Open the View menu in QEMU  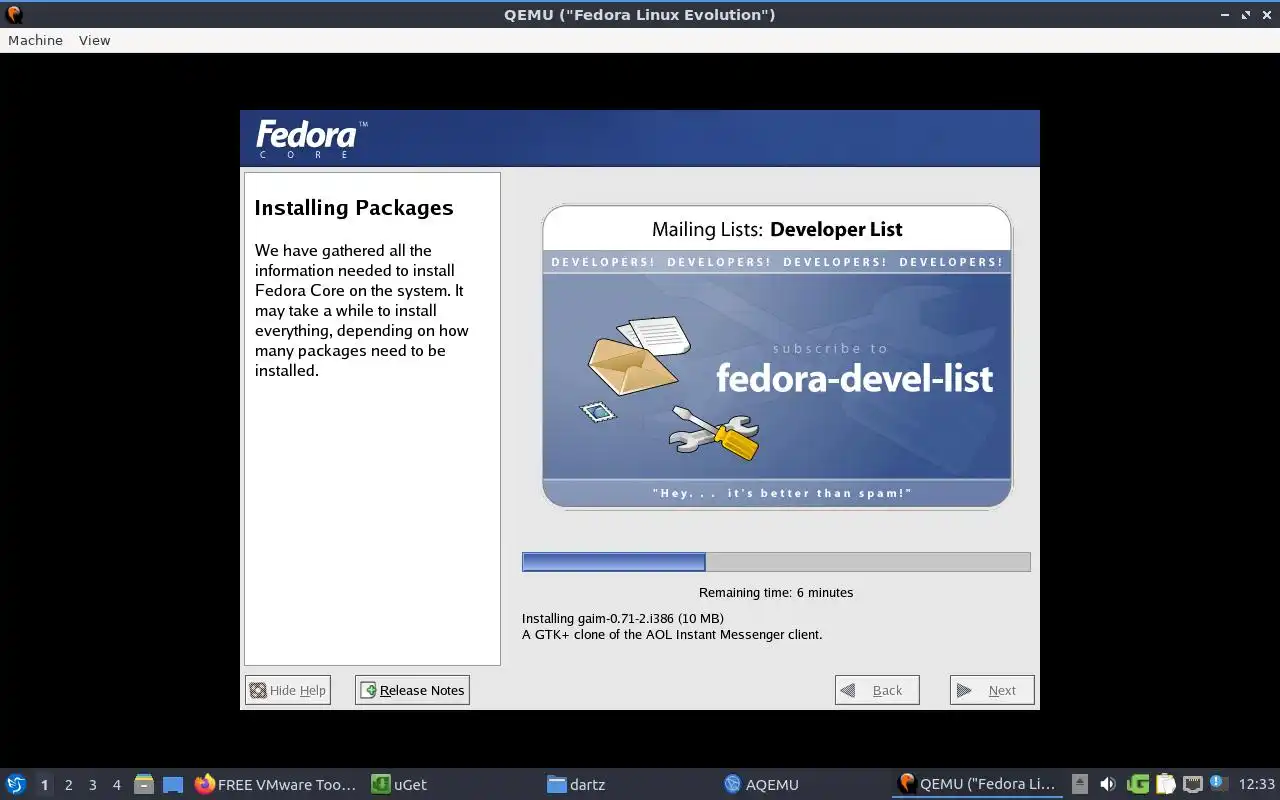94,40
